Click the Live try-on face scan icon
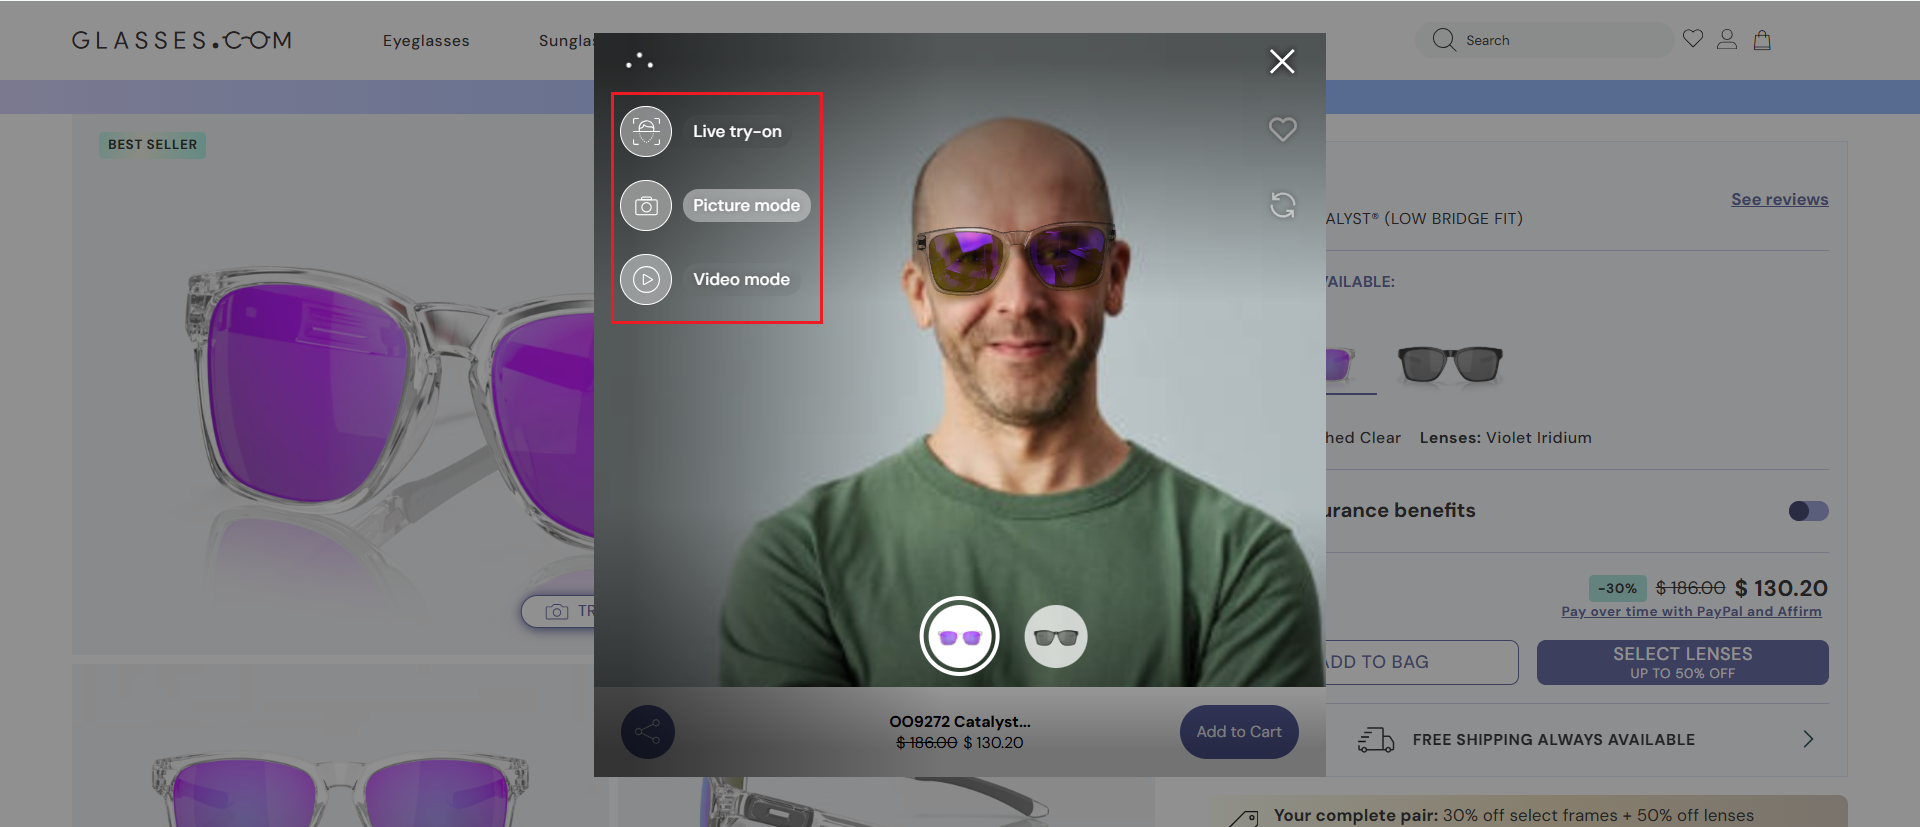1920x827 pixels. (x=646, y=132)
